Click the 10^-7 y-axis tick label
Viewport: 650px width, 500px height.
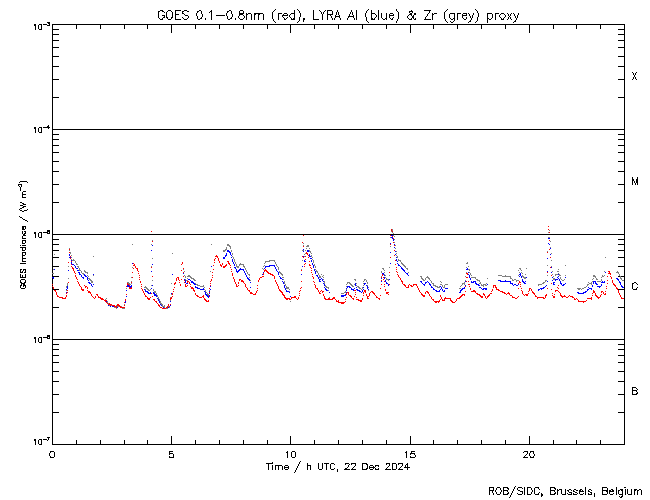click(x=37, y=443)
